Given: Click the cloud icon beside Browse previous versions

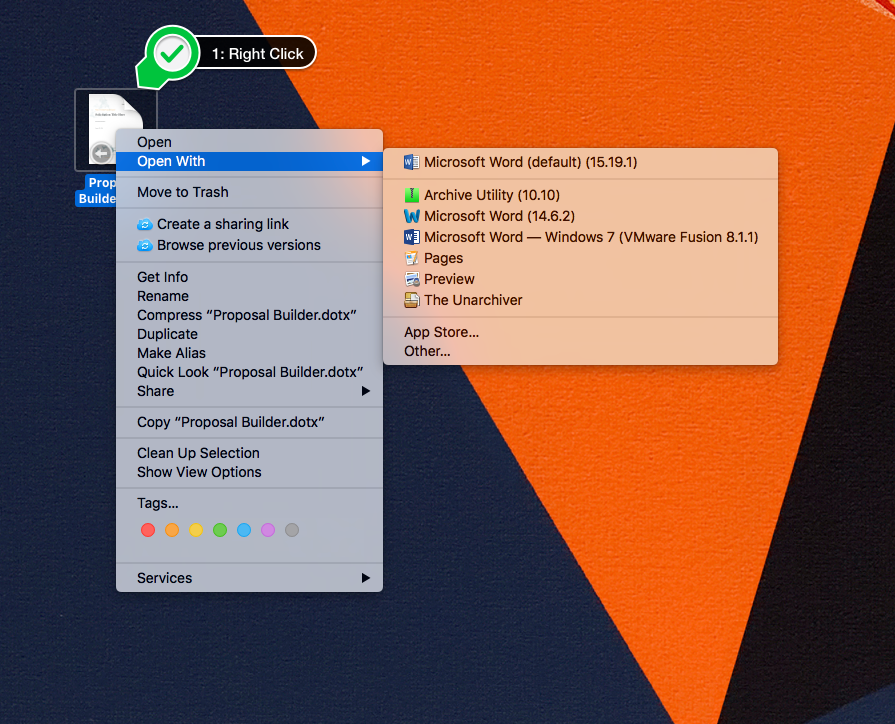Looking at the screenshot, I should (x=145, y=246).
